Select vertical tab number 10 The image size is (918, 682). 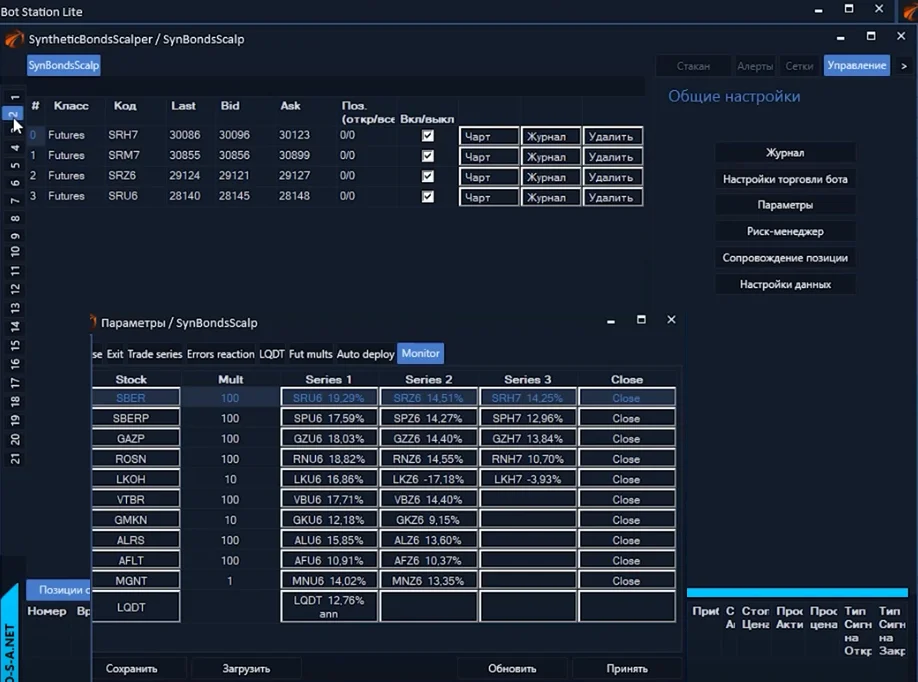point(15,252)
